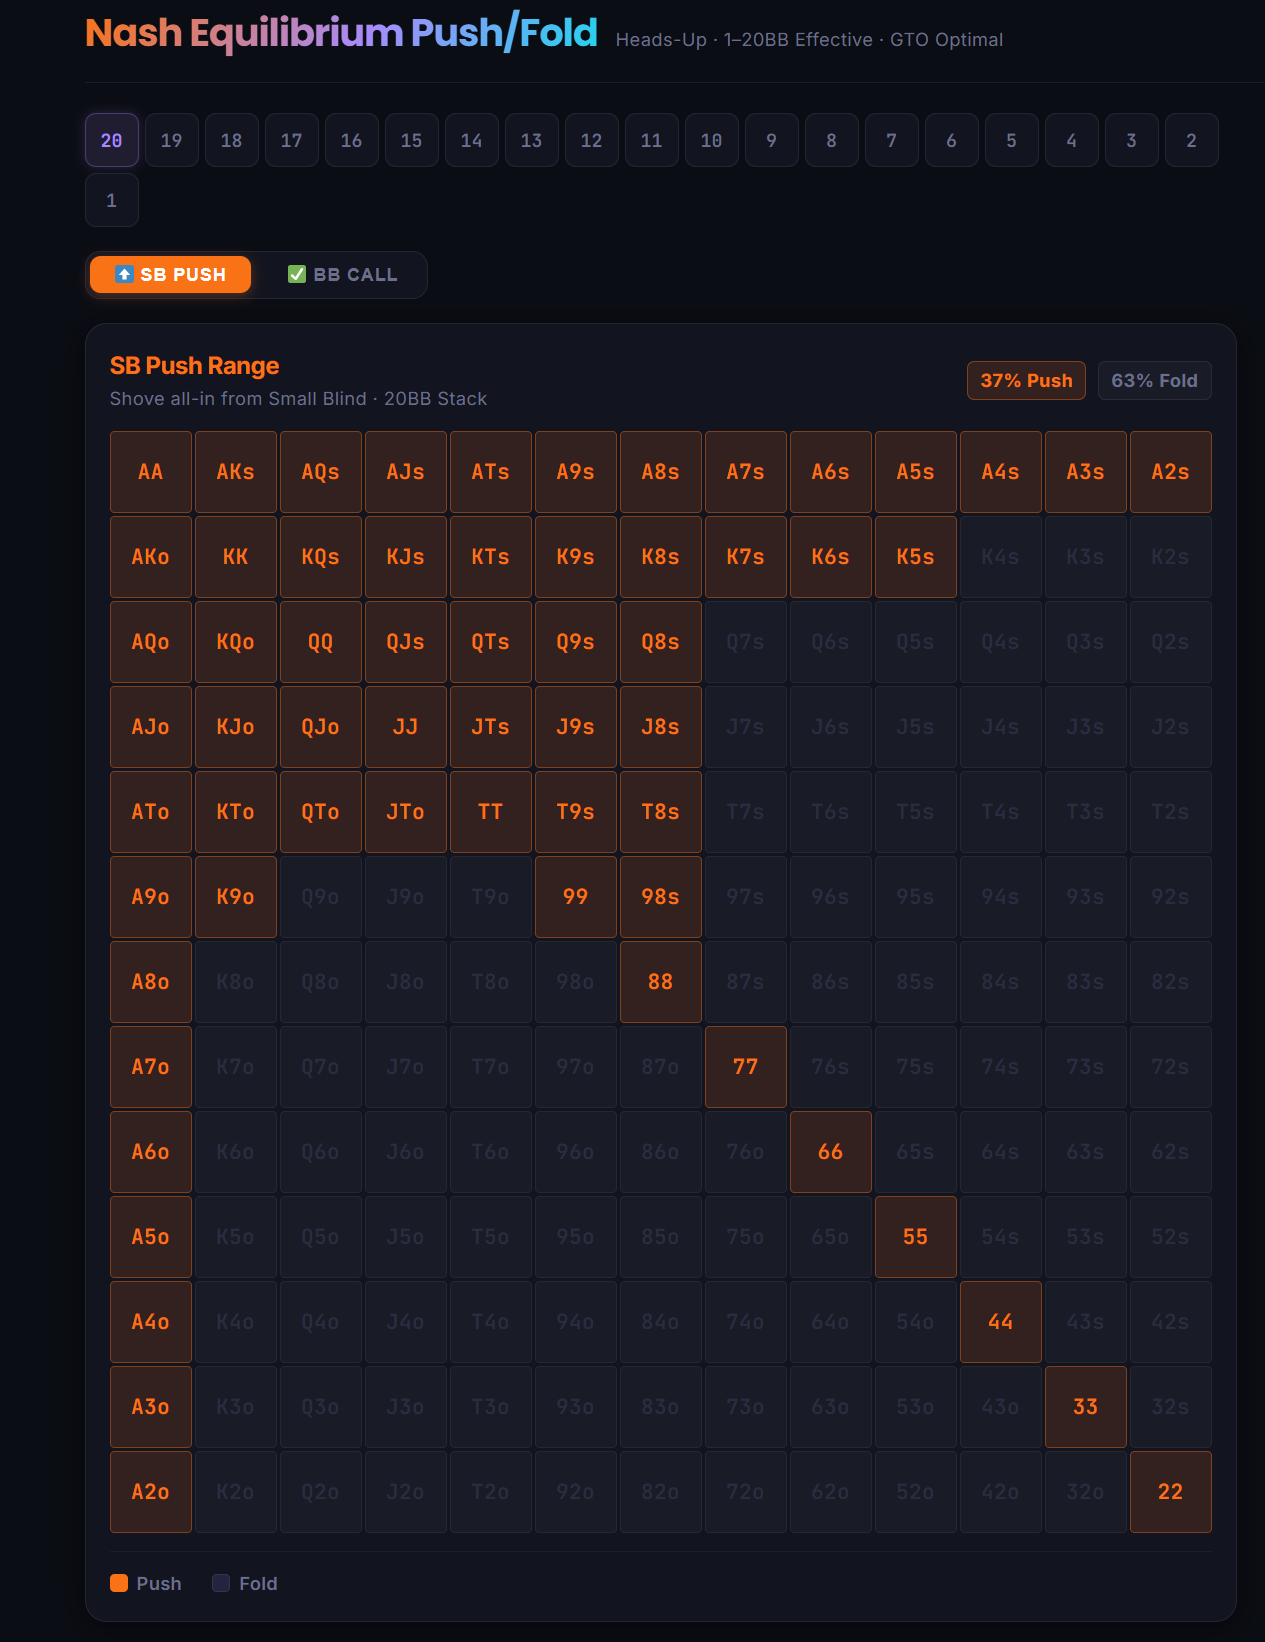Click the A5o hand cell
Screen dimensions: 1265x1642
coord(151,1237)
